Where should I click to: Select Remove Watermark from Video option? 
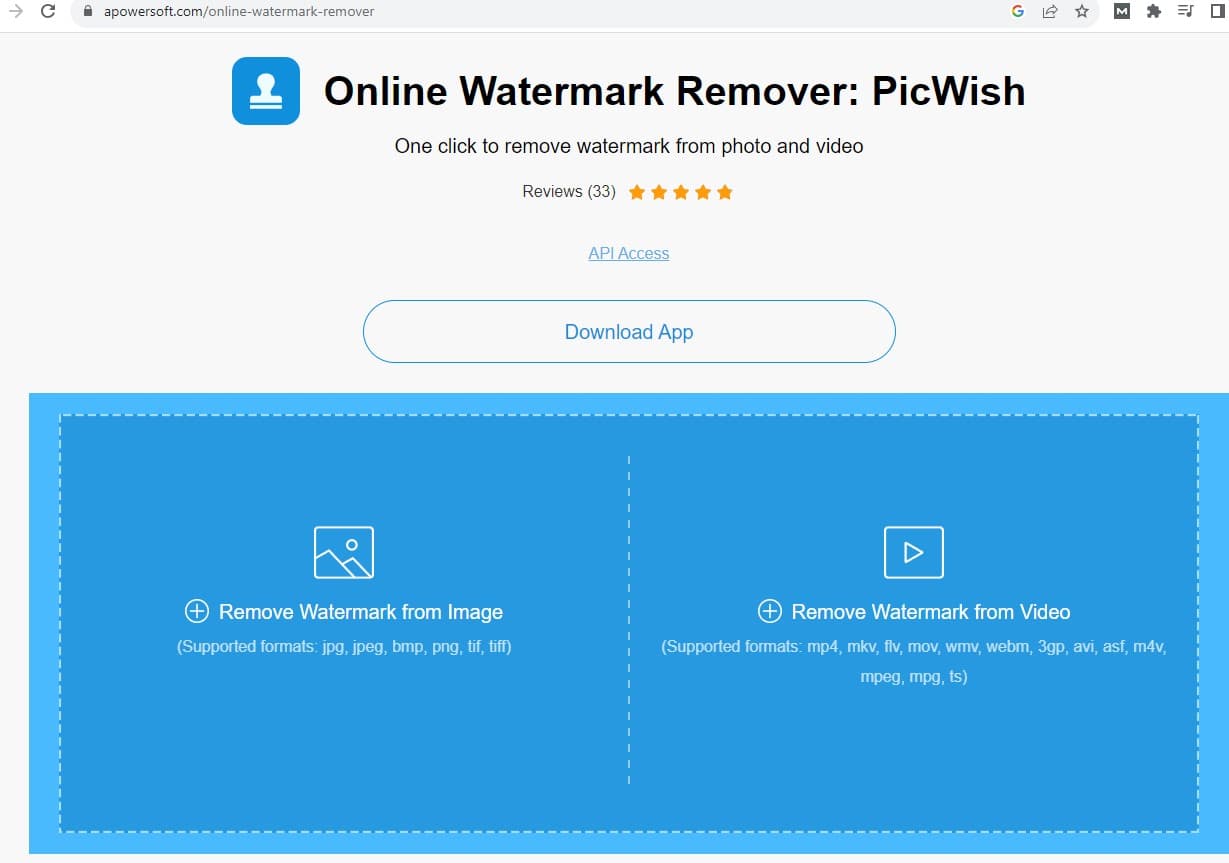coord(914,612)
